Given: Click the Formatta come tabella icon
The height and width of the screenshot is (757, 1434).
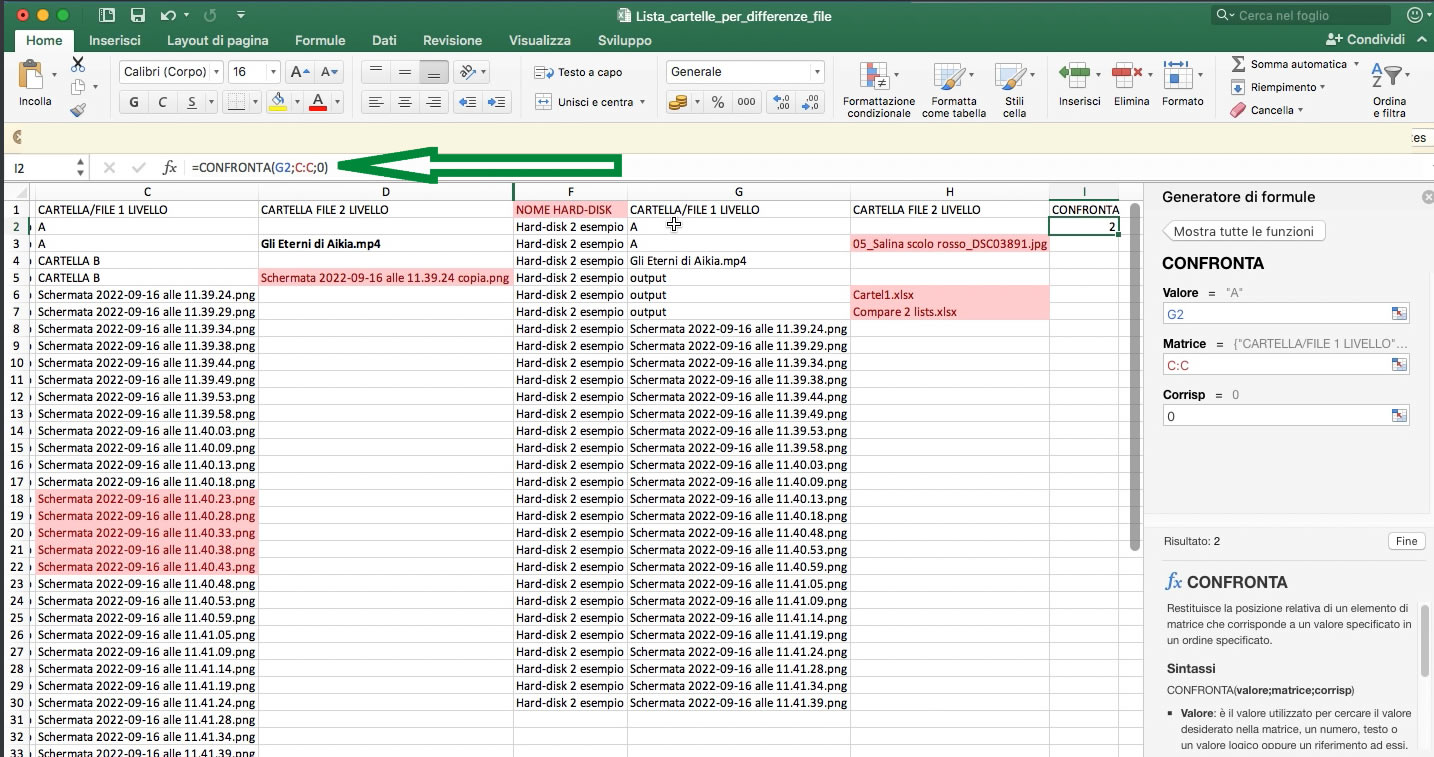Looking at the screenshot, I should point(949,76).
